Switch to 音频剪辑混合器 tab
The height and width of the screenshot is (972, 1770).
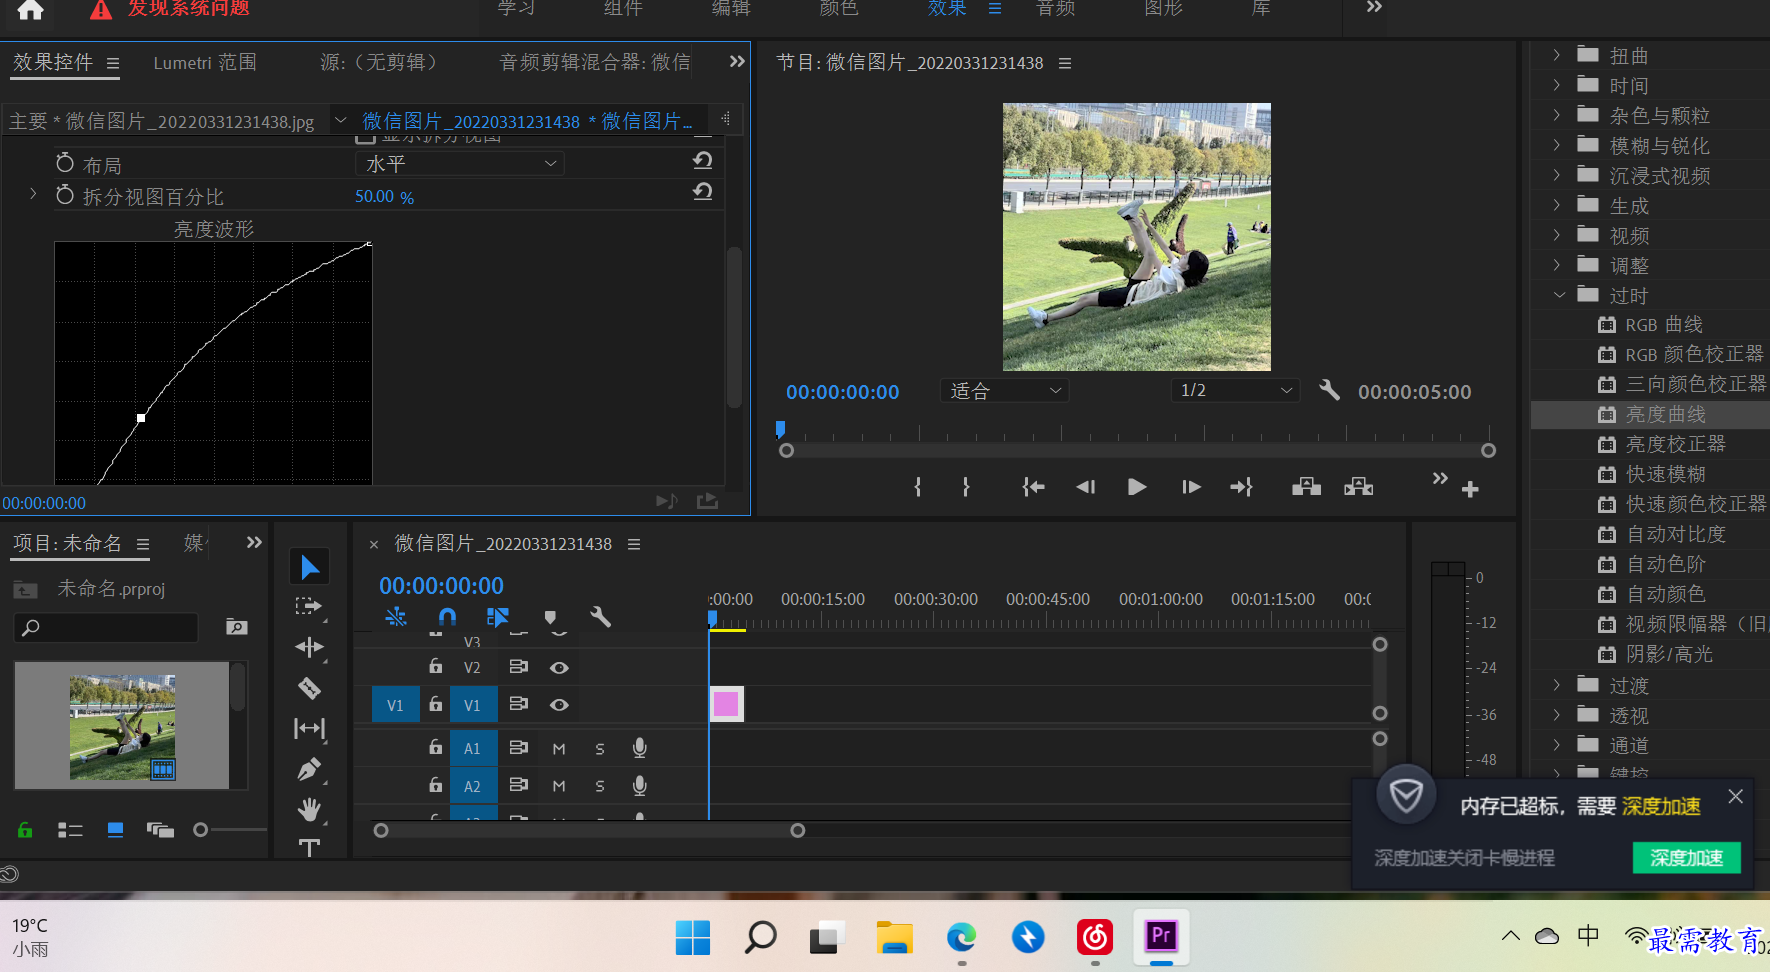pos(595,62)
